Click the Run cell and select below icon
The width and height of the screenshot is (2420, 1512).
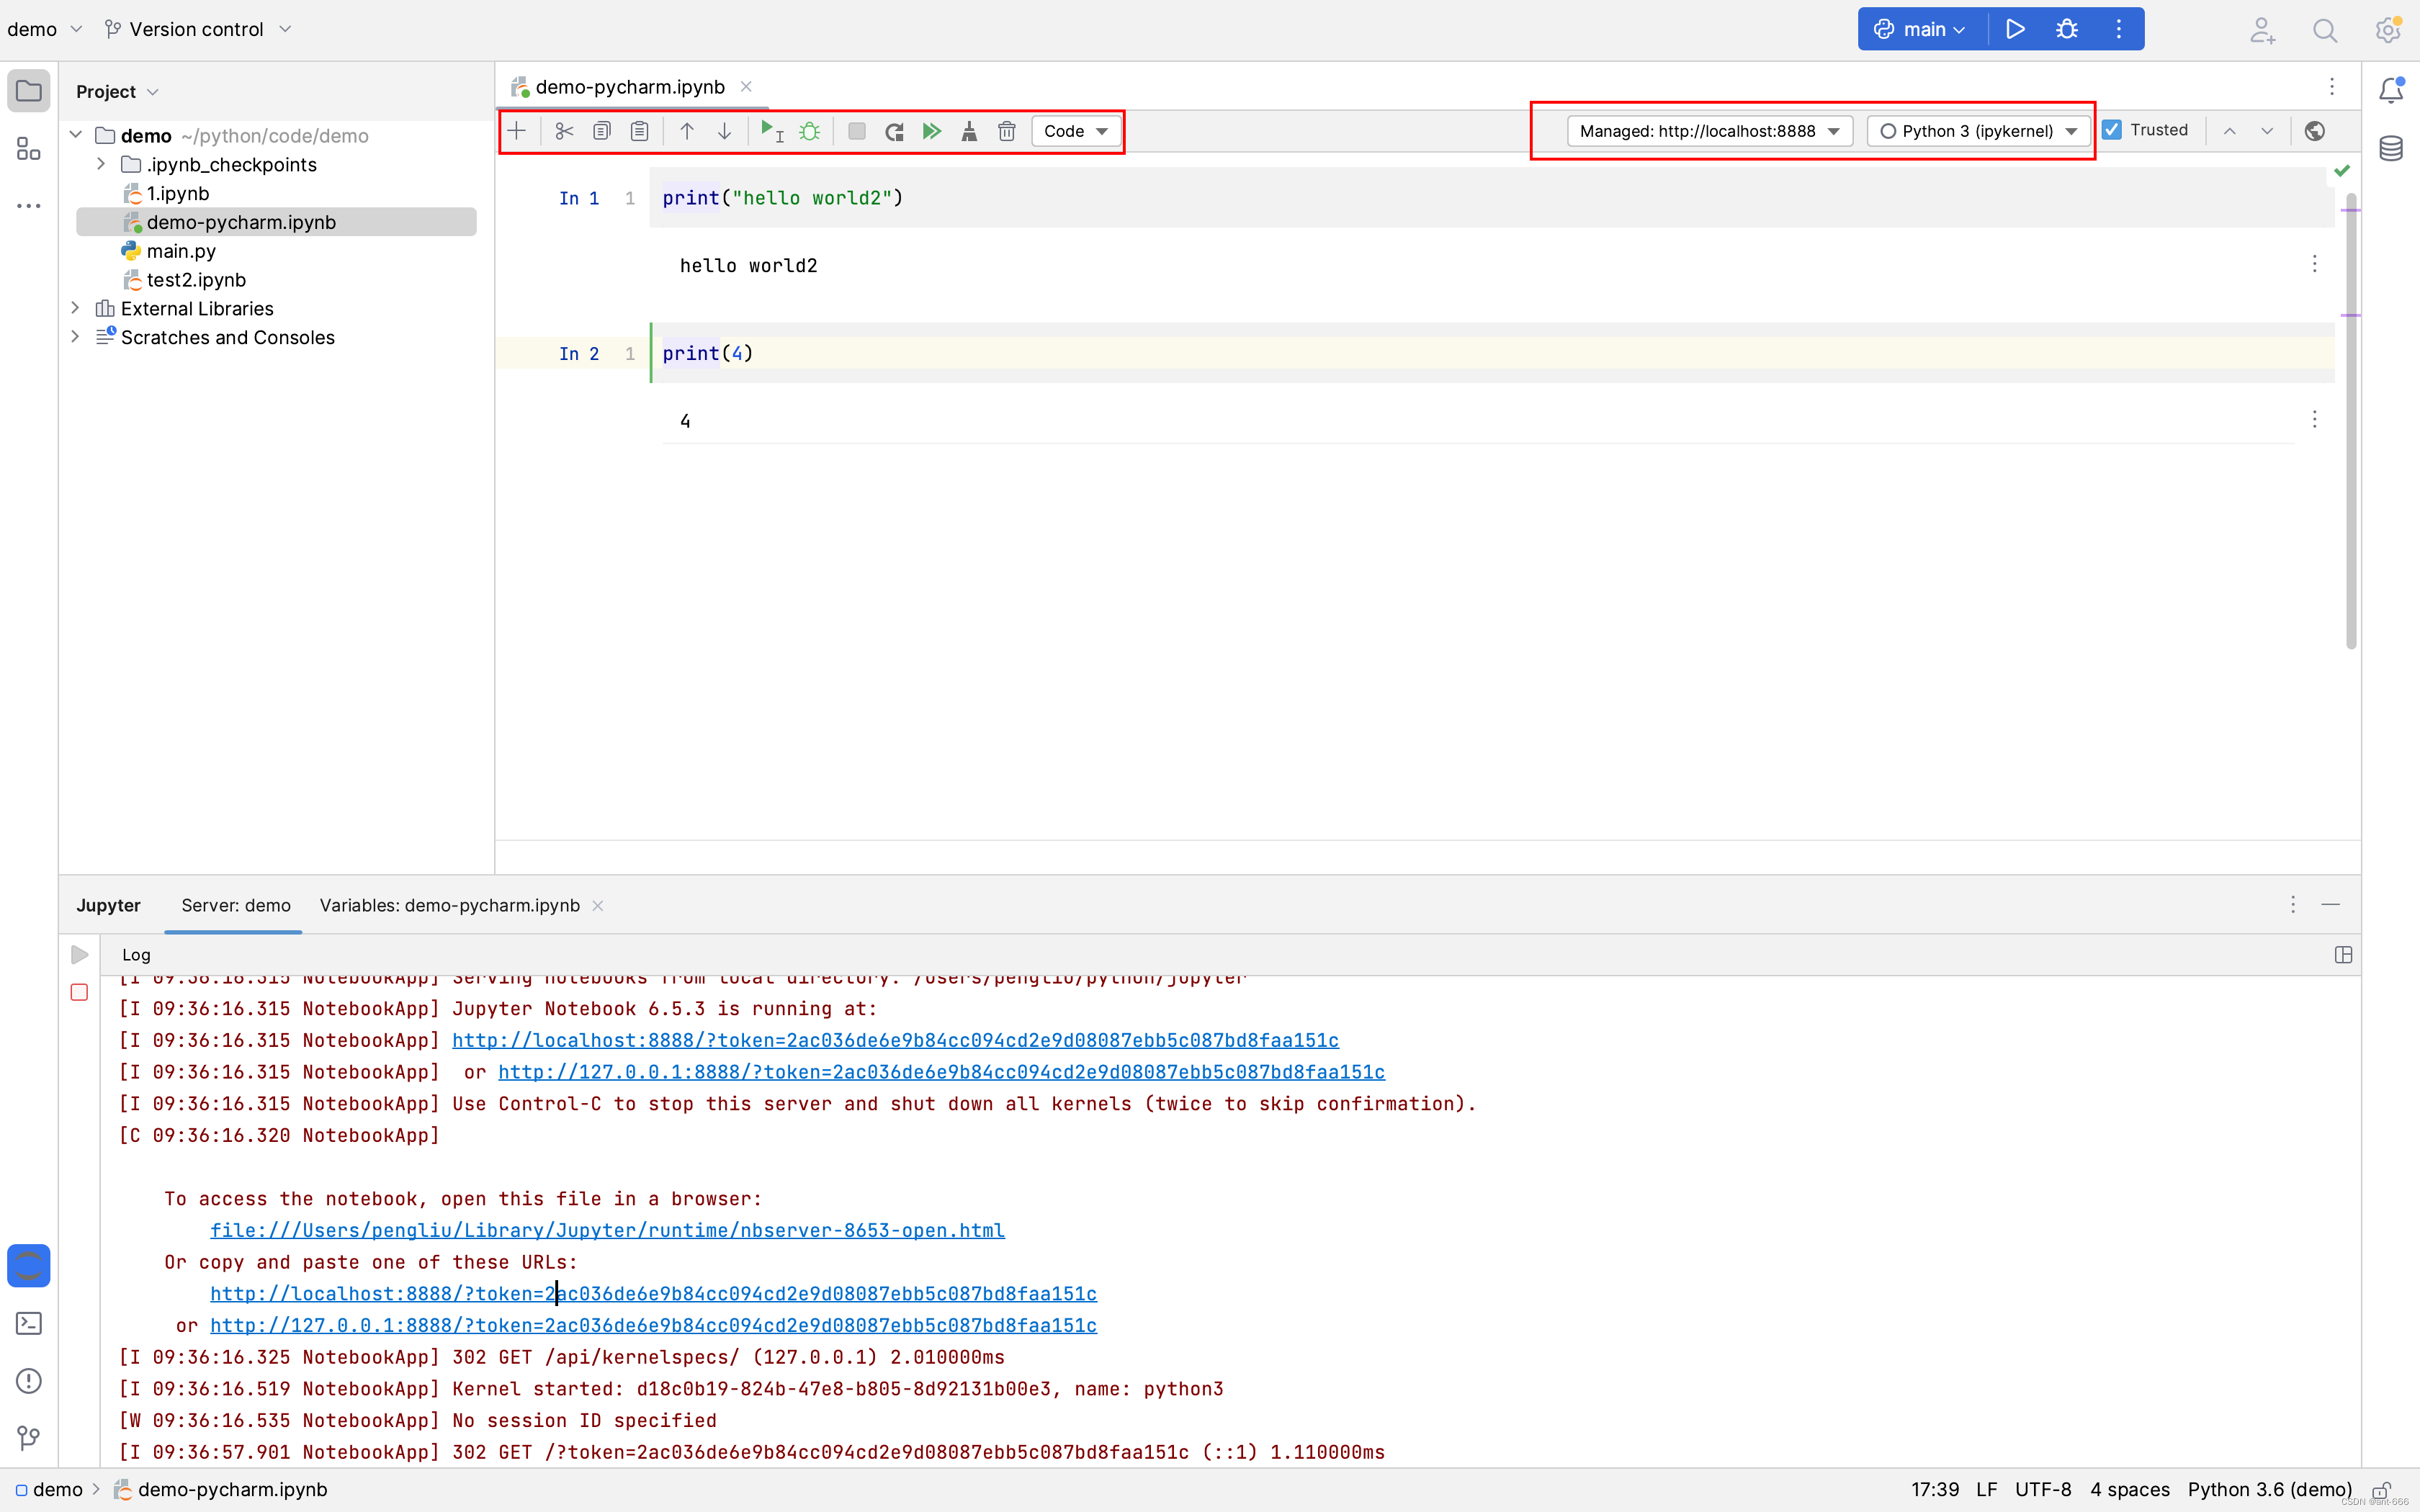pyautogui.click(x=771, y=131)
